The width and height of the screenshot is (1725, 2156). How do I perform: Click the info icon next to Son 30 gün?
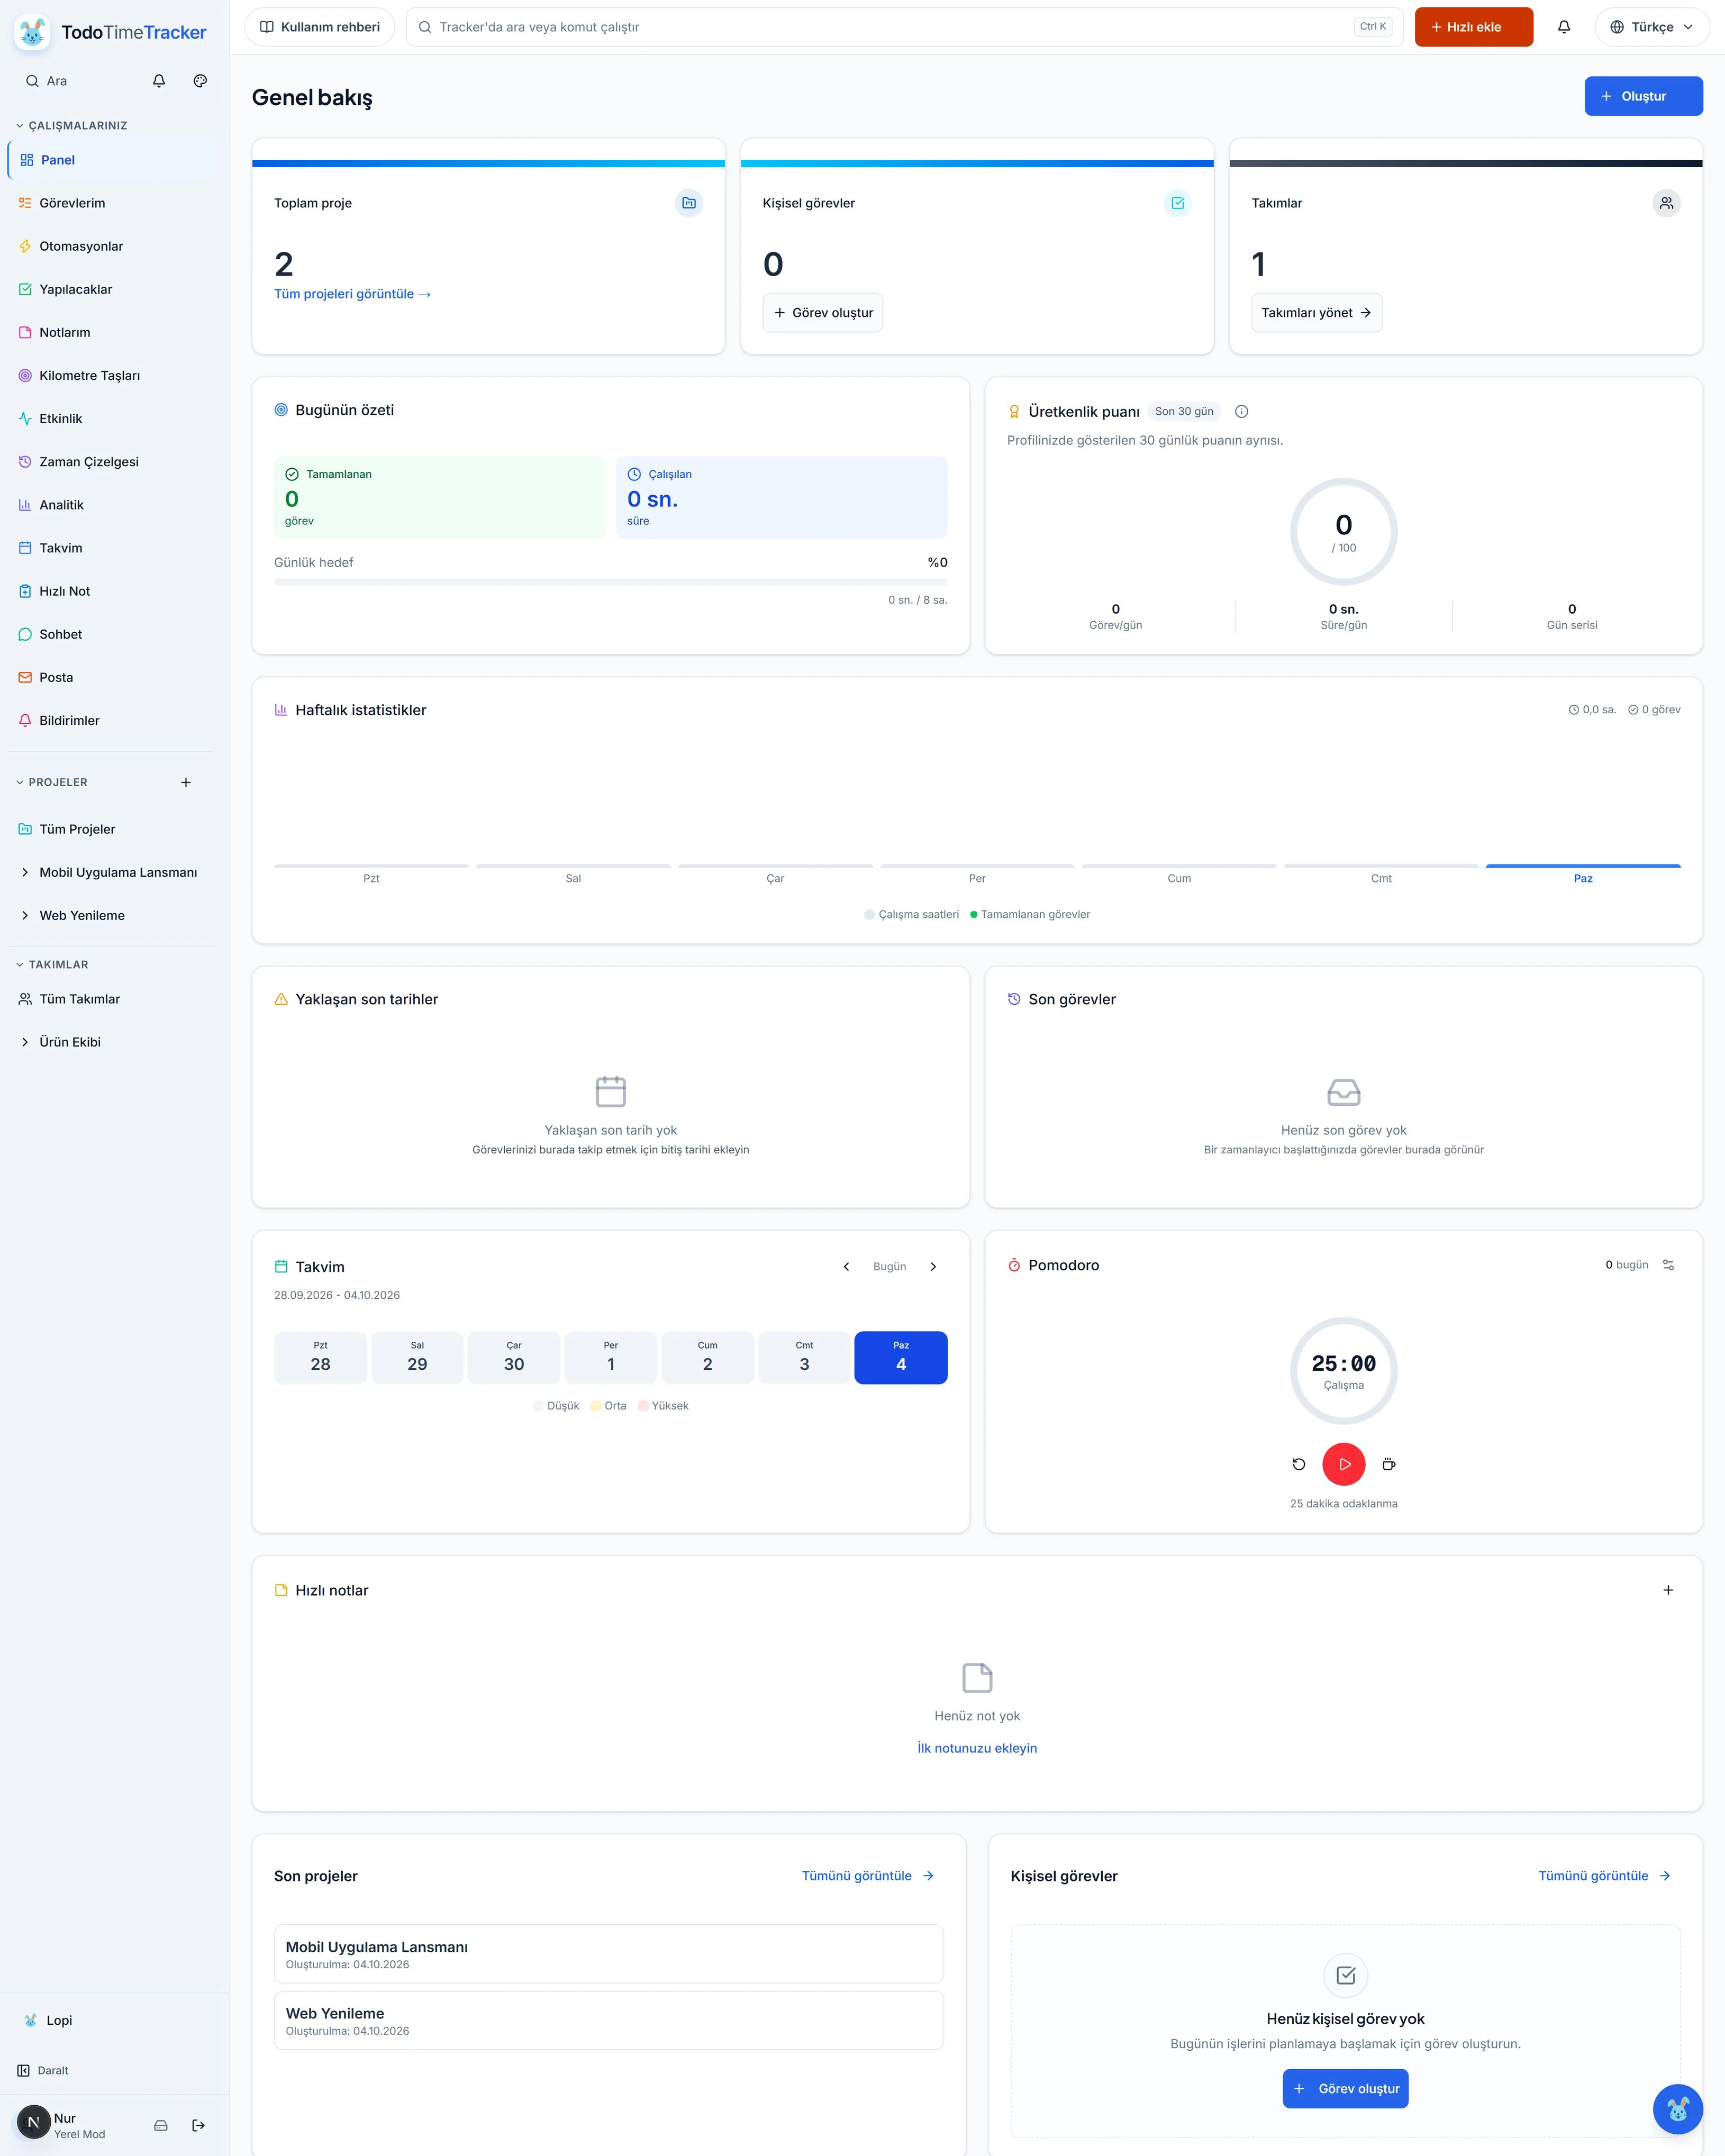point(1241,411)
